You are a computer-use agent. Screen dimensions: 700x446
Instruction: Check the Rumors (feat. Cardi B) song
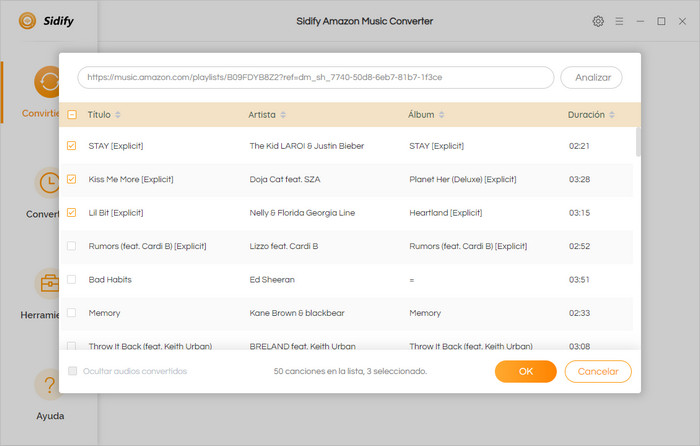pyautogui.click(x=71, y=246)
